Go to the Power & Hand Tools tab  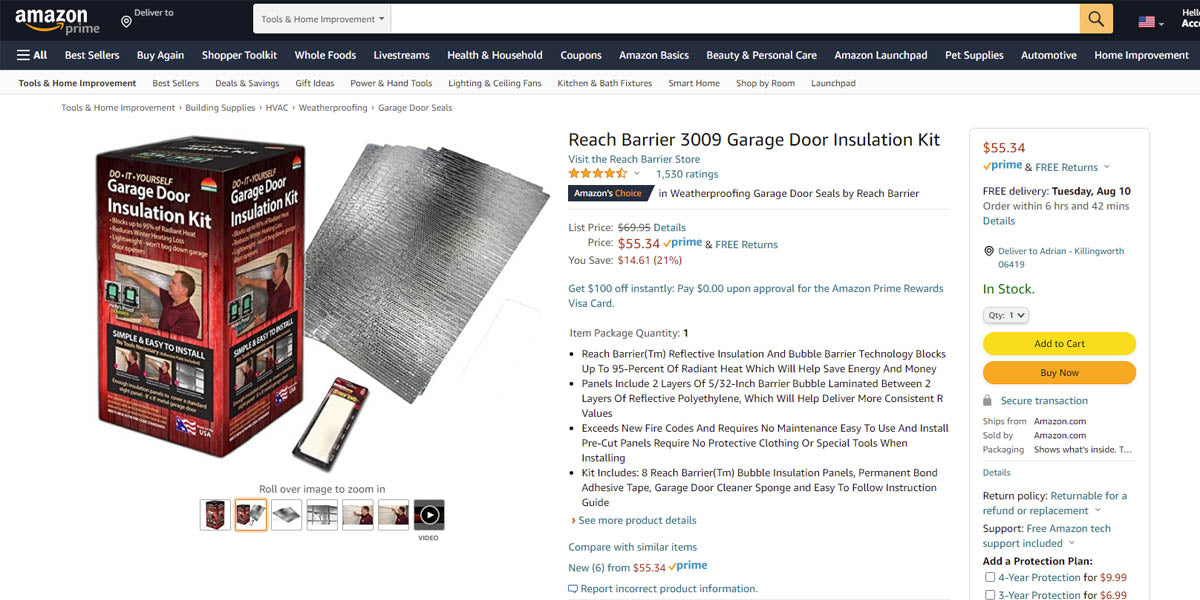391,83
